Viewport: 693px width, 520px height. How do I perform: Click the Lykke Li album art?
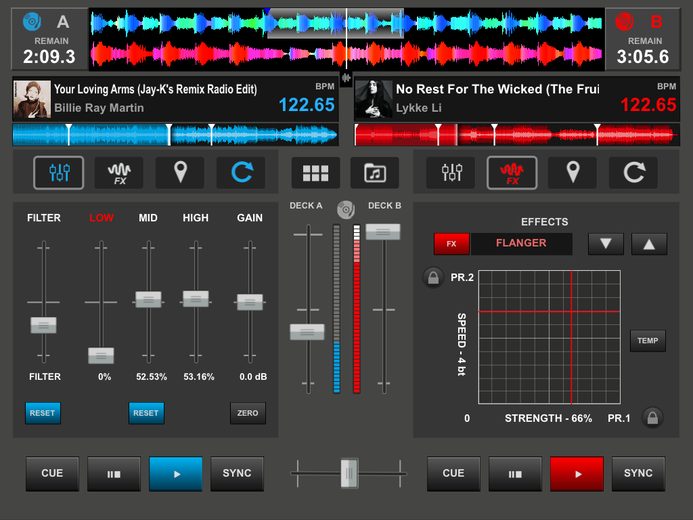pos(373,99)
